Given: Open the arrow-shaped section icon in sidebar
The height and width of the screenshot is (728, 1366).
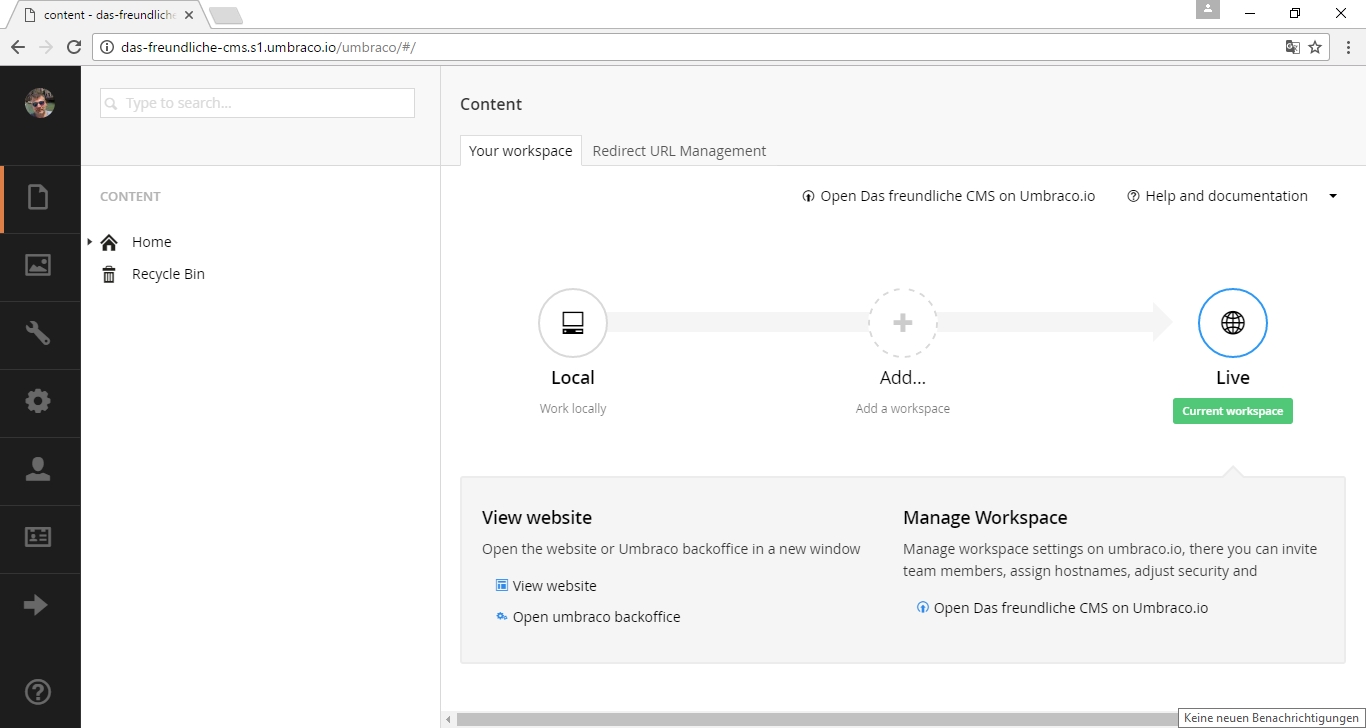Looking at the screenshot, I should (36, 605).
